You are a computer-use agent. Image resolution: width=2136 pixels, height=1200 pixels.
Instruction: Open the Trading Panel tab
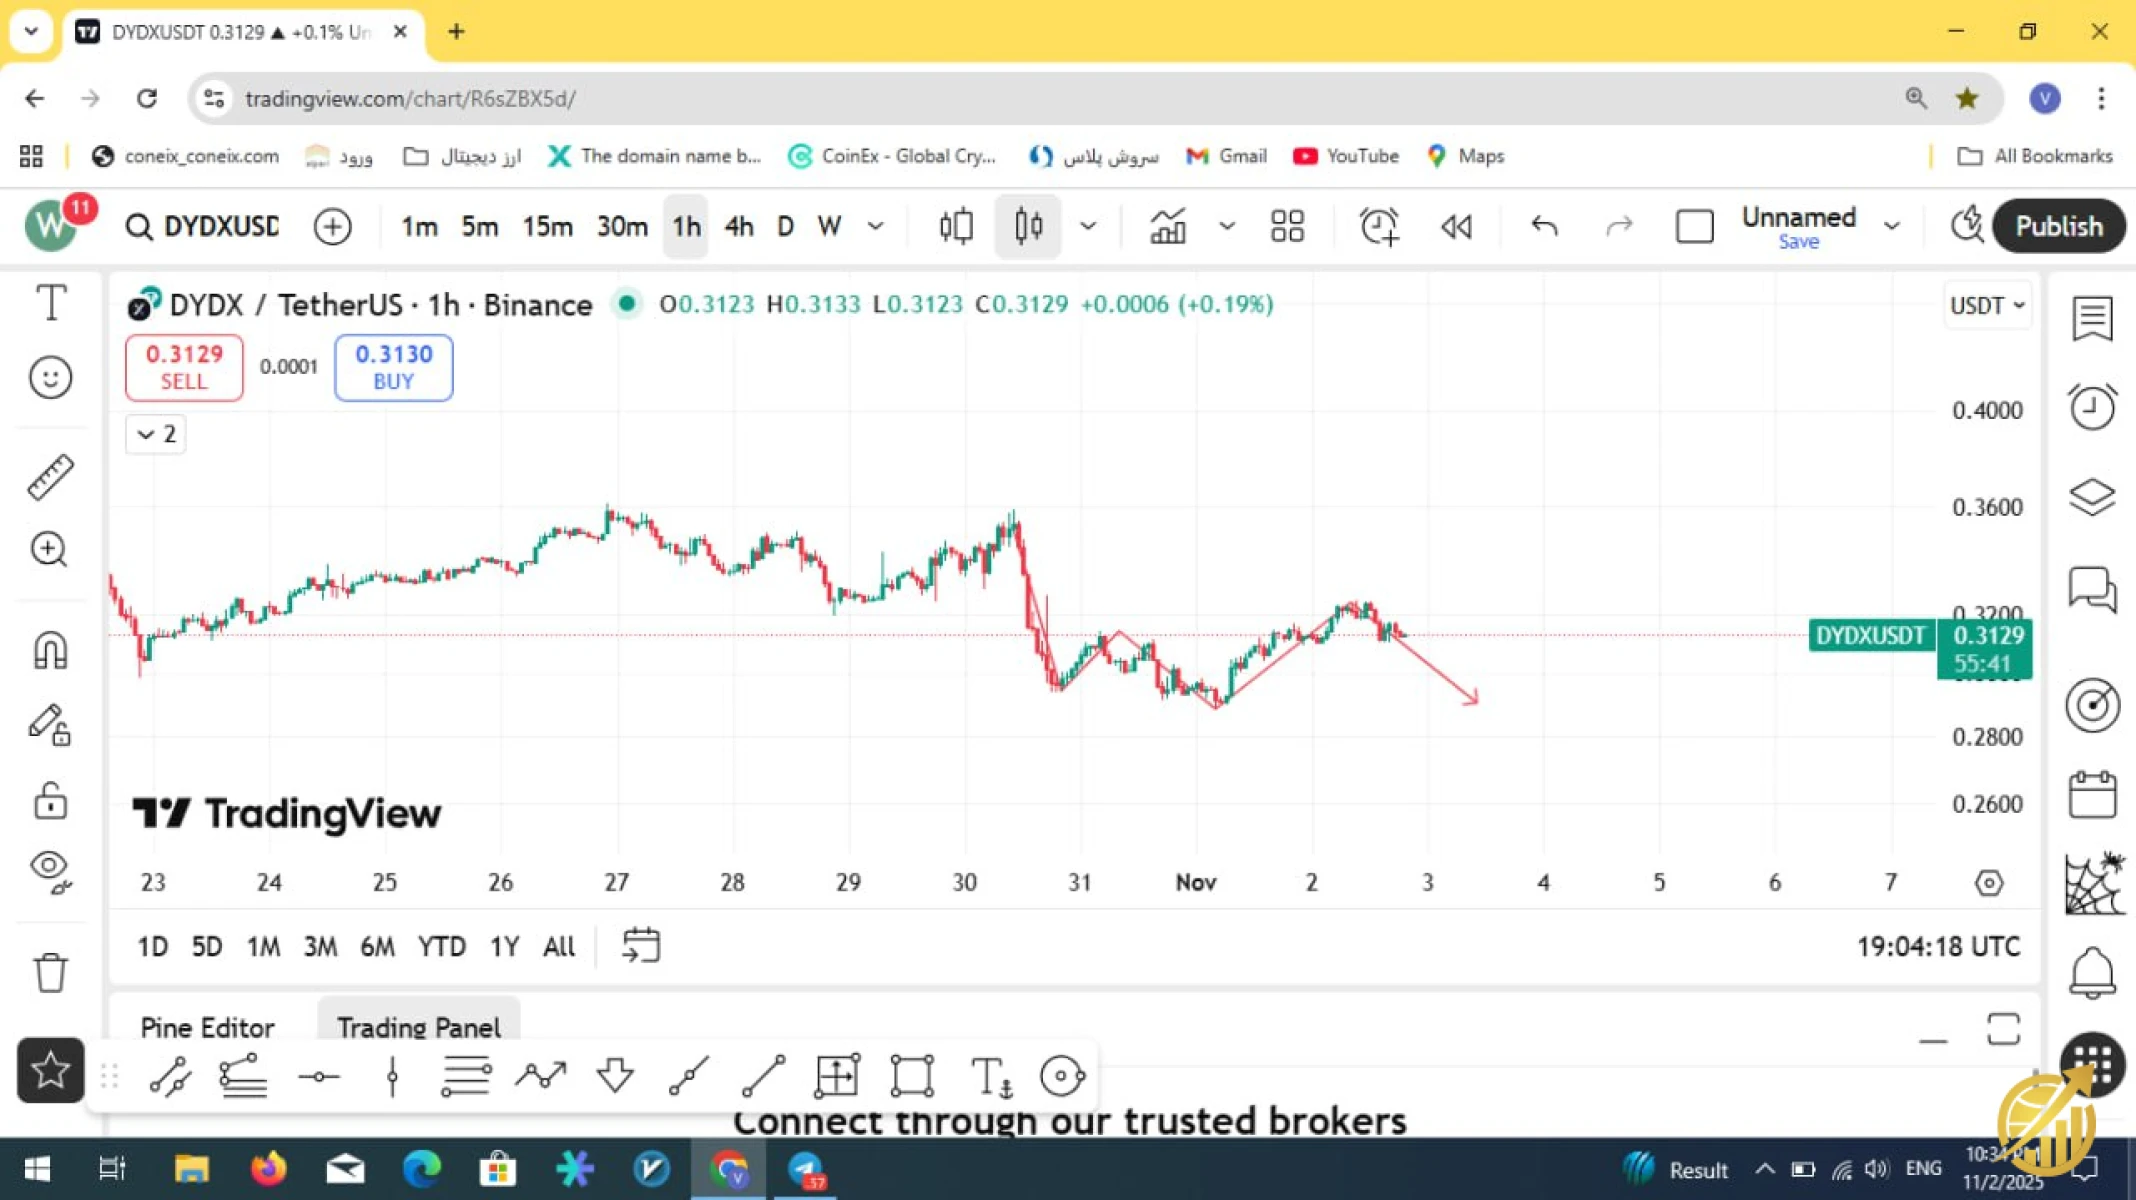tap(418, 1027)
